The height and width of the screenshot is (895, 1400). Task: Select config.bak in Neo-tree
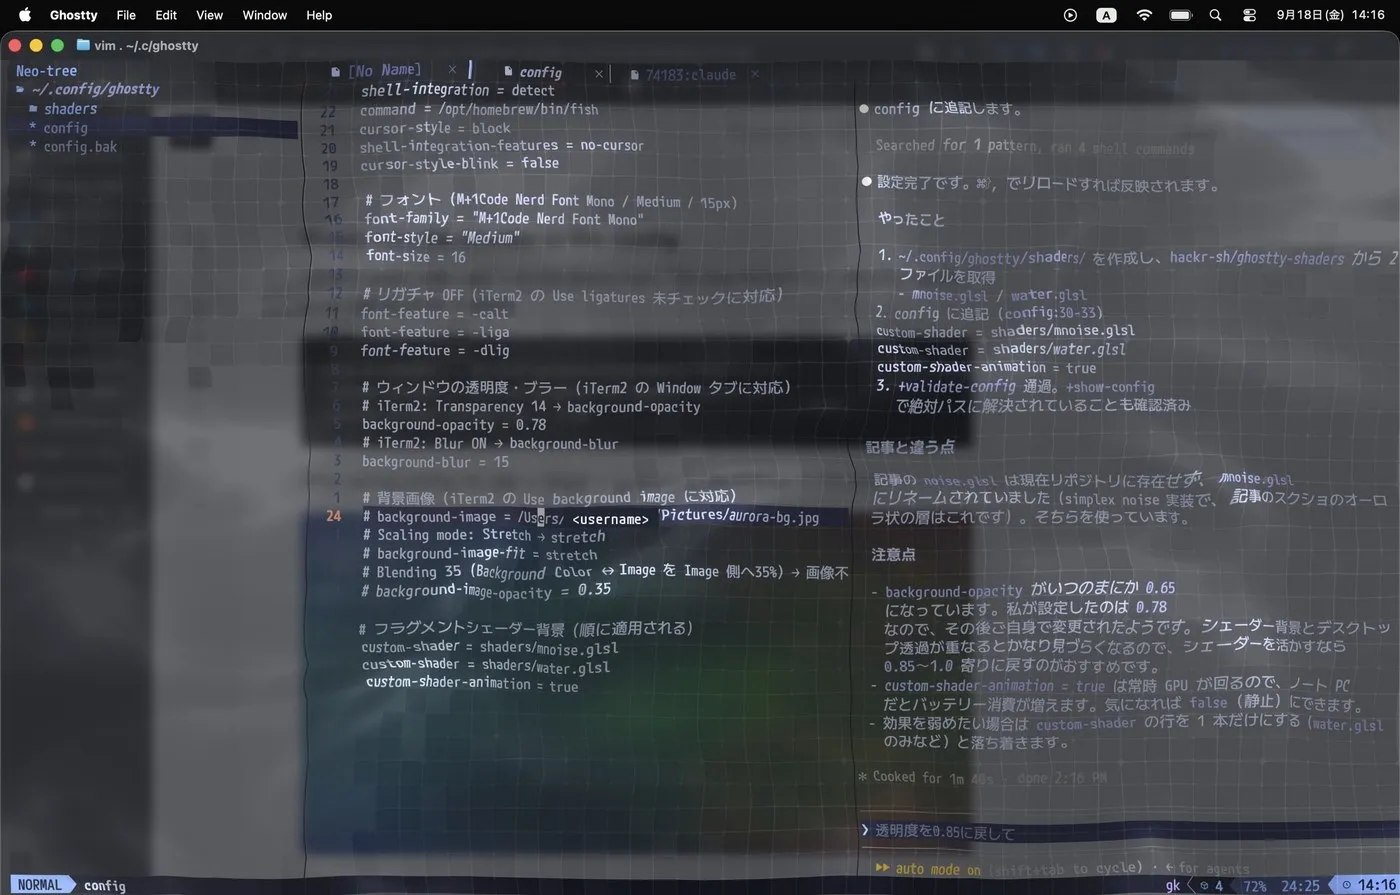(x=80, y=147)
